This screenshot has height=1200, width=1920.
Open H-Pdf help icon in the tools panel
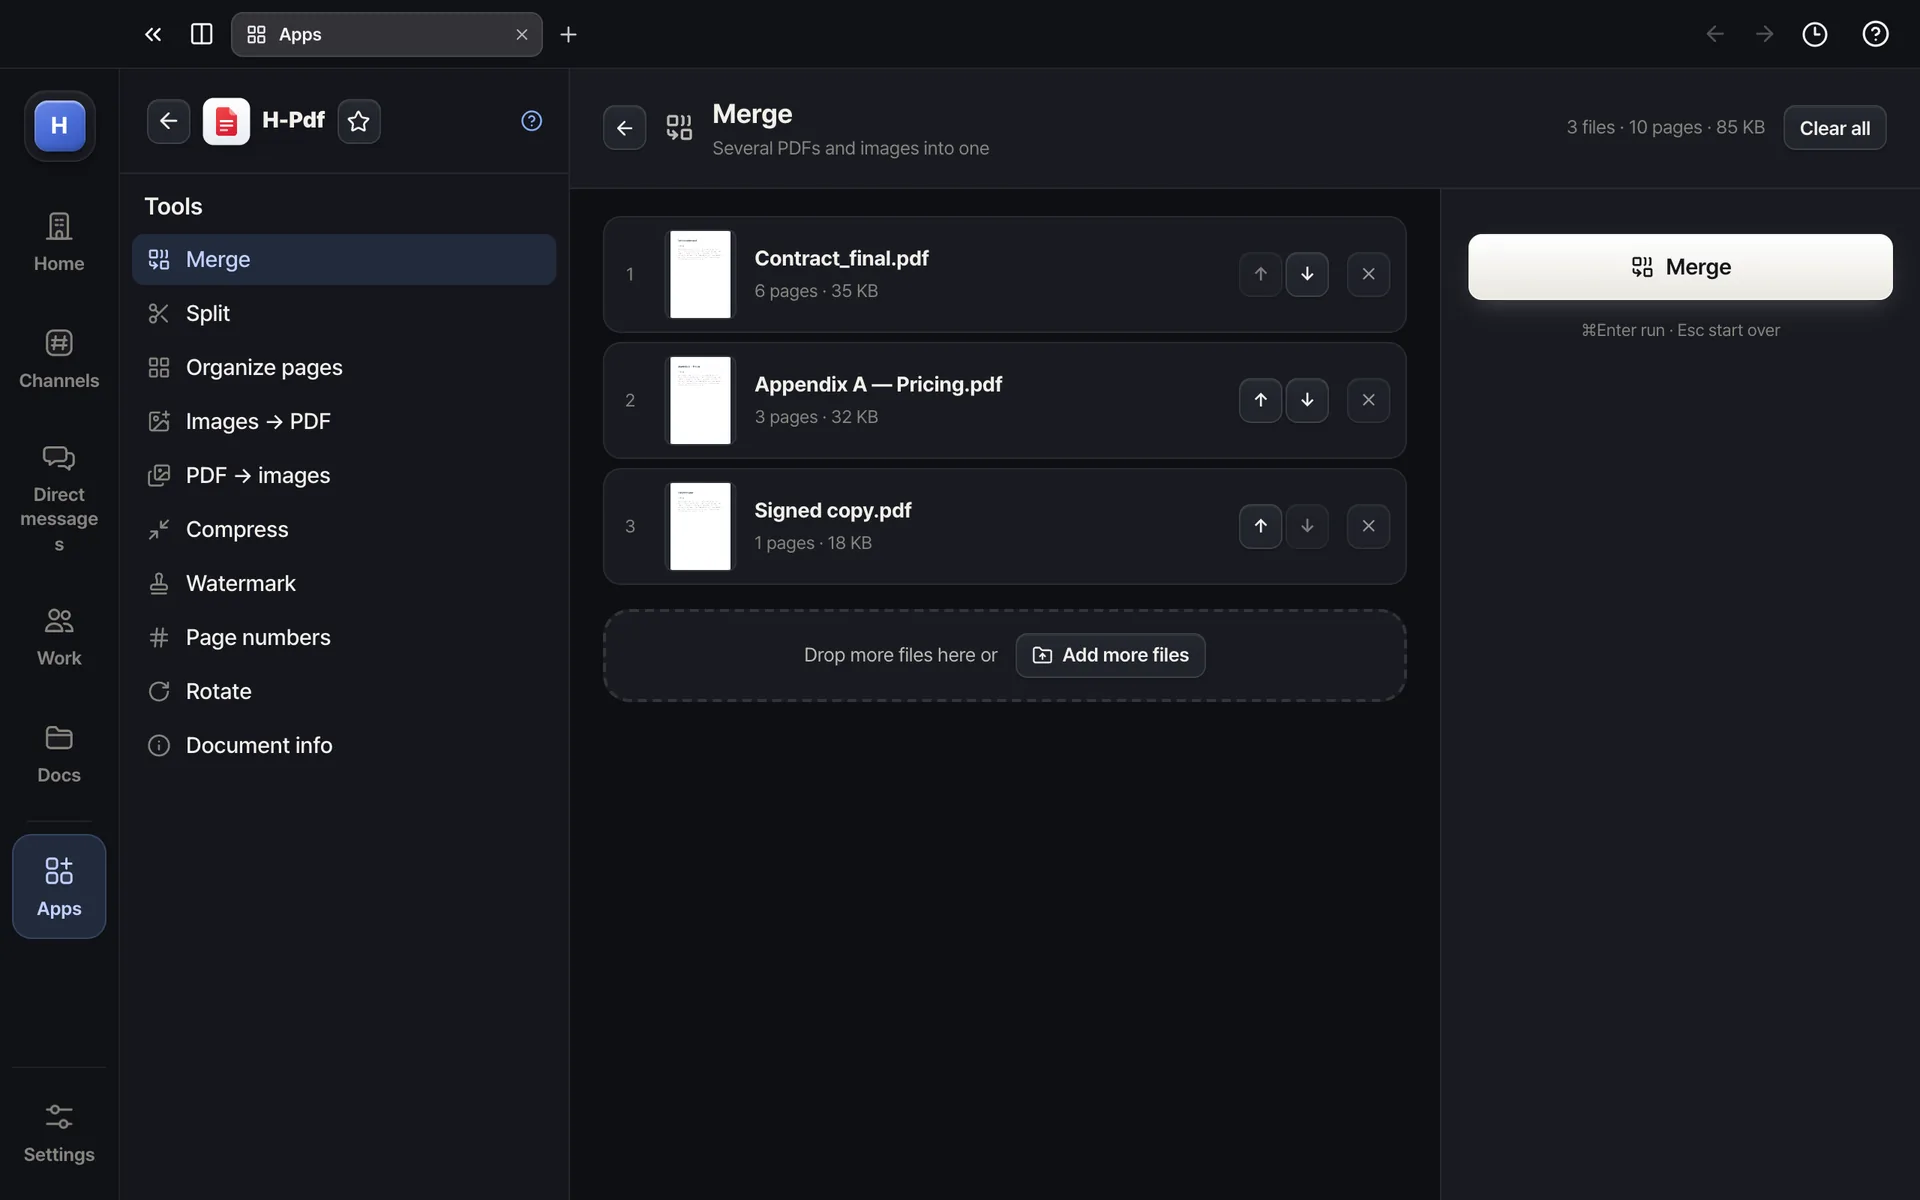[532, 121]
